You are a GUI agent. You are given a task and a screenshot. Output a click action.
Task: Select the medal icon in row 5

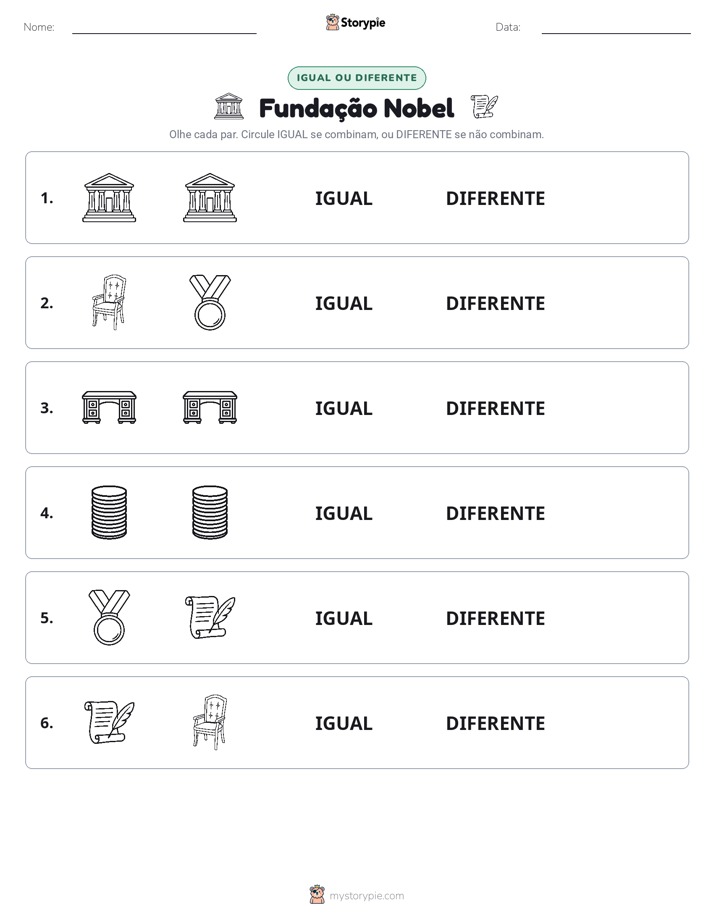coord(109,617)
